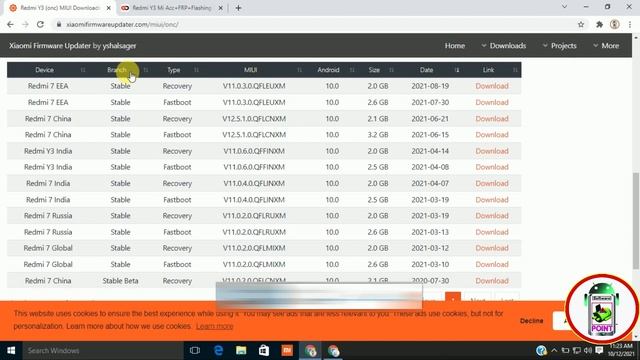Download Redmi Y3 India Fastboot ROM
This screenshot has width=640, height=360.
click(x=492, y=167)
